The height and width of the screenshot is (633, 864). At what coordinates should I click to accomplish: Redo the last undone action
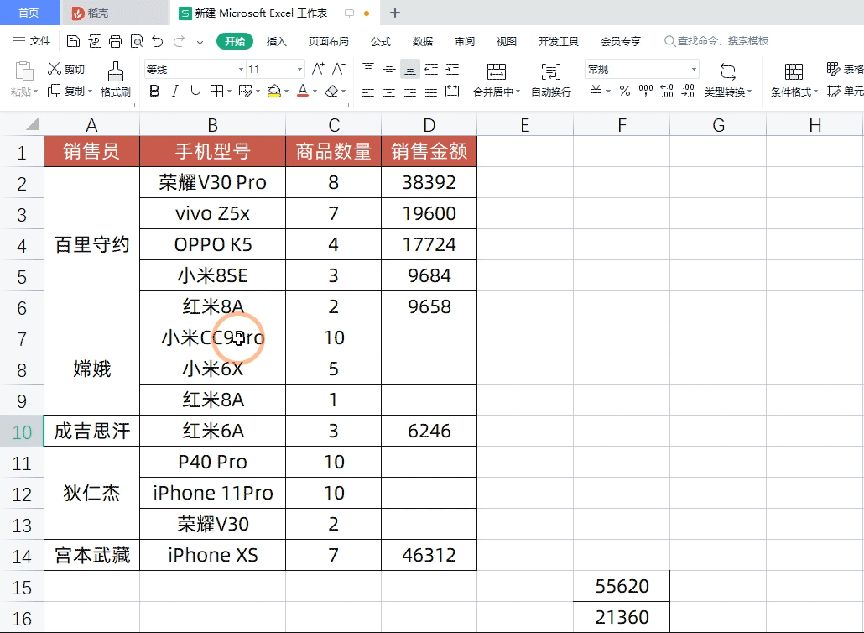coord(179,41)
